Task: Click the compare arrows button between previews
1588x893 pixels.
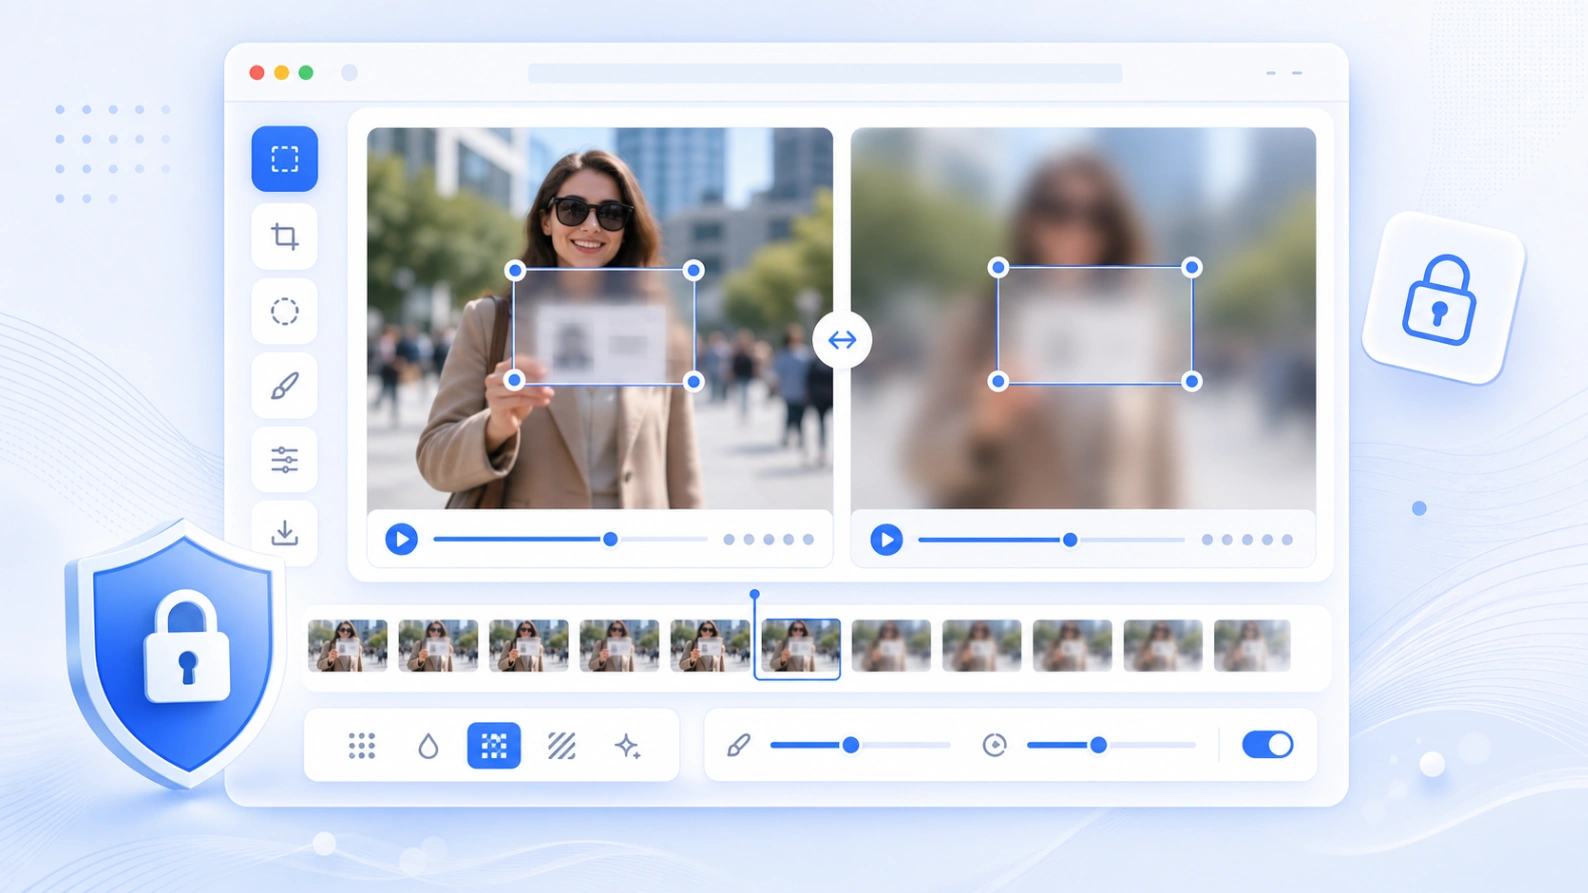Action: [x=842, y=340]
